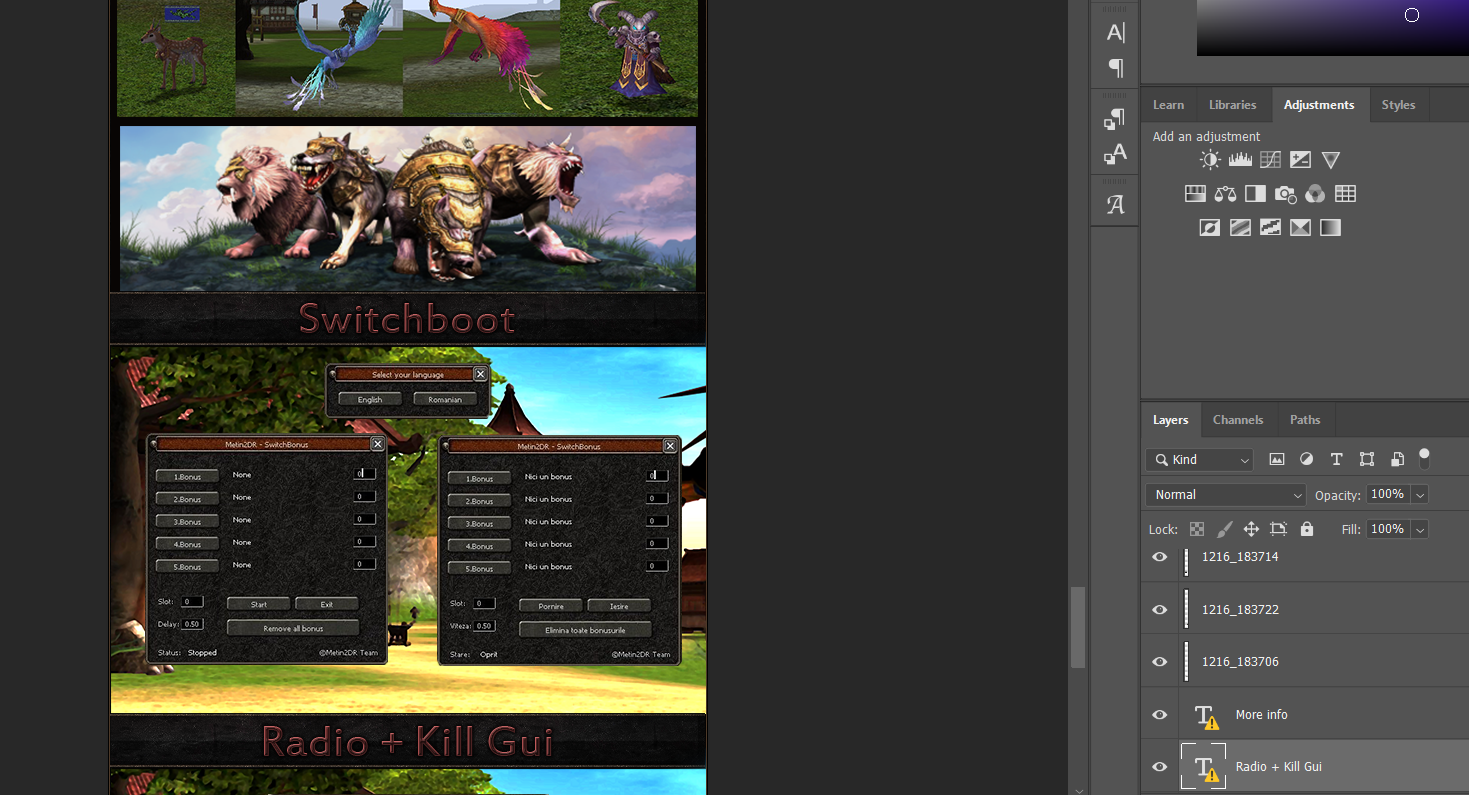Add a Levels adjustment

click(x=1240, y=160)
